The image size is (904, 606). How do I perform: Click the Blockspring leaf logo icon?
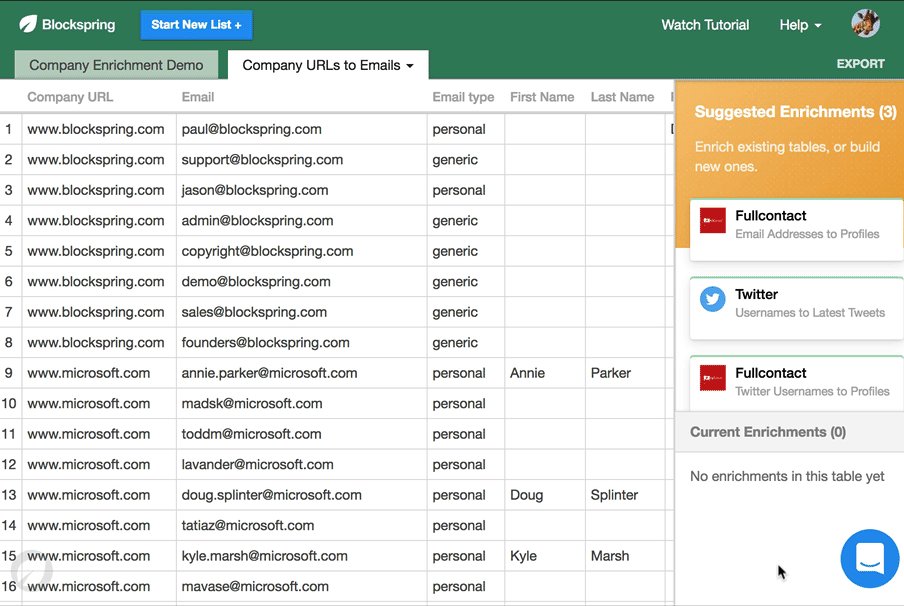tap(28, 24)
